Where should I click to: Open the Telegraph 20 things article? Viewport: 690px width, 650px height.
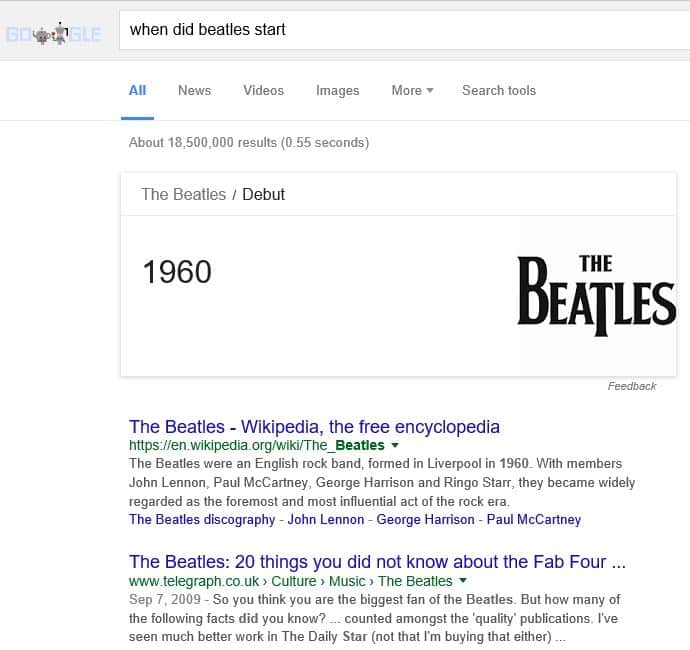377,562
